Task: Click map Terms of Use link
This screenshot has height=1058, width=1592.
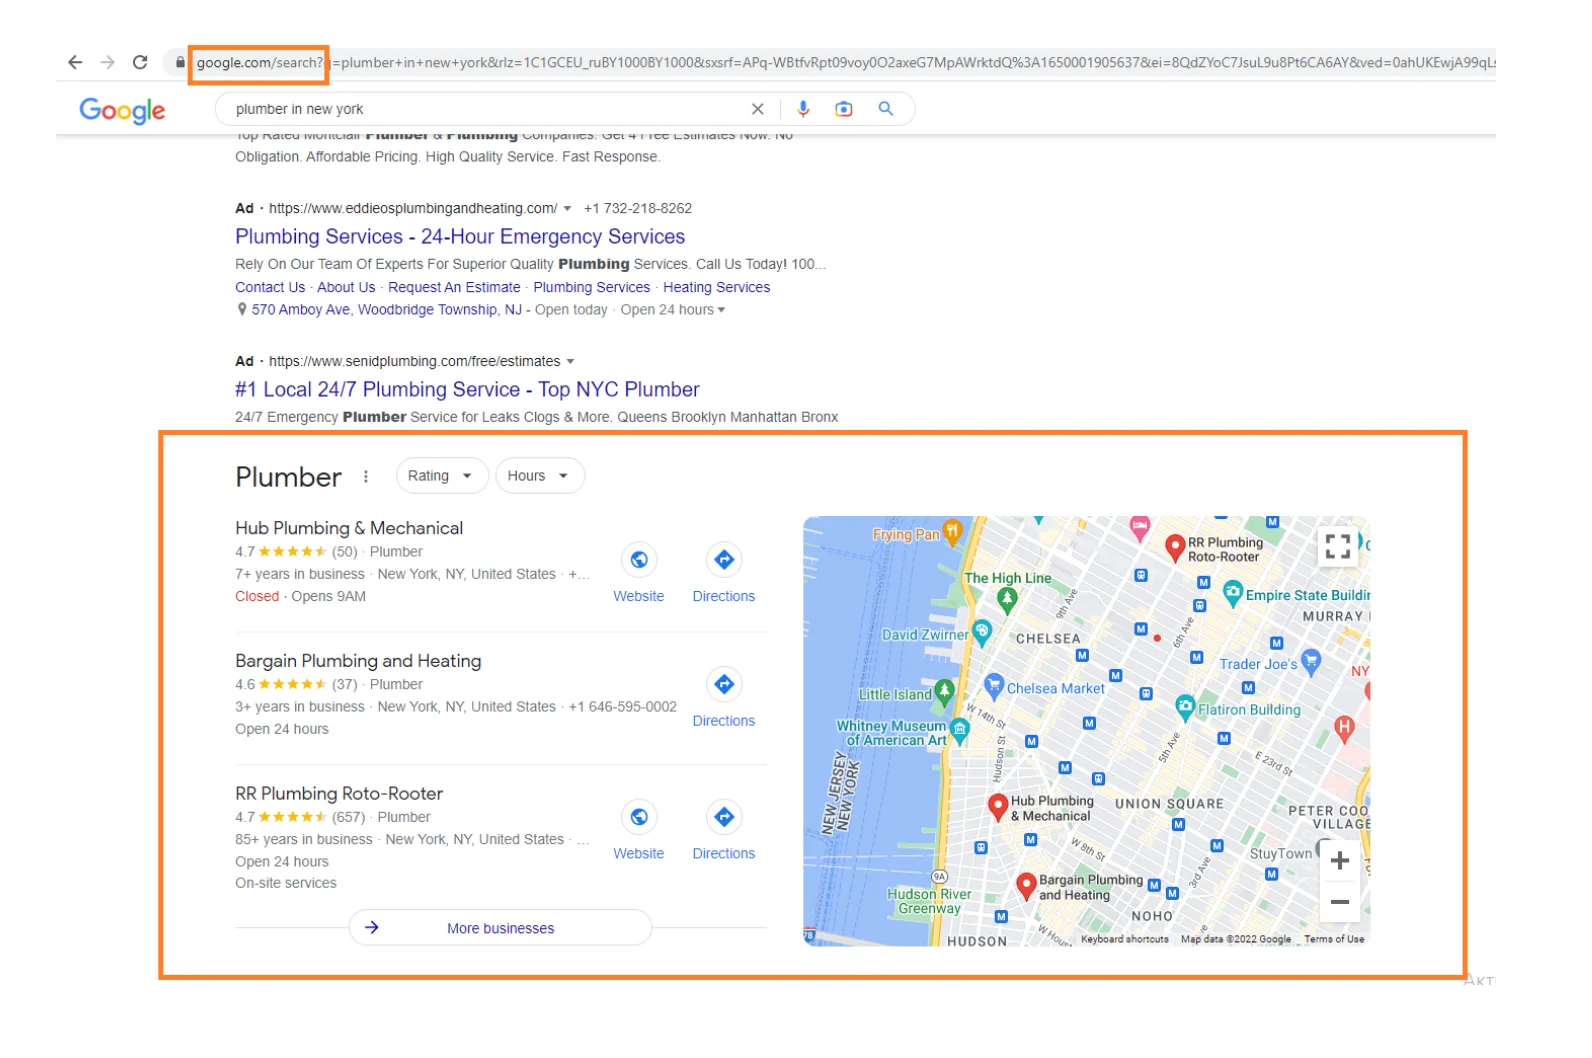Action: pos(1334,940)
